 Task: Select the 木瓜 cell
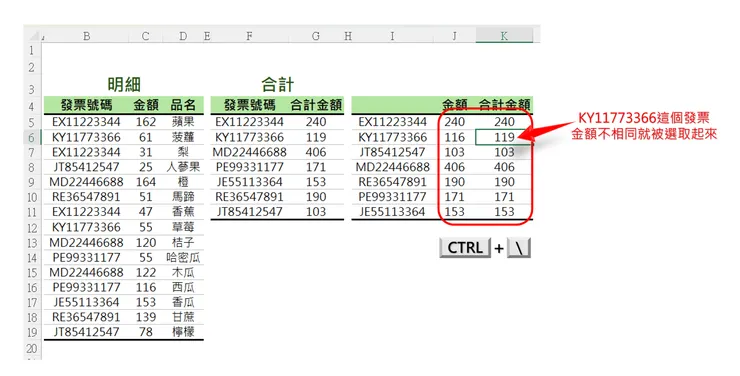click(x=183, y=273)
